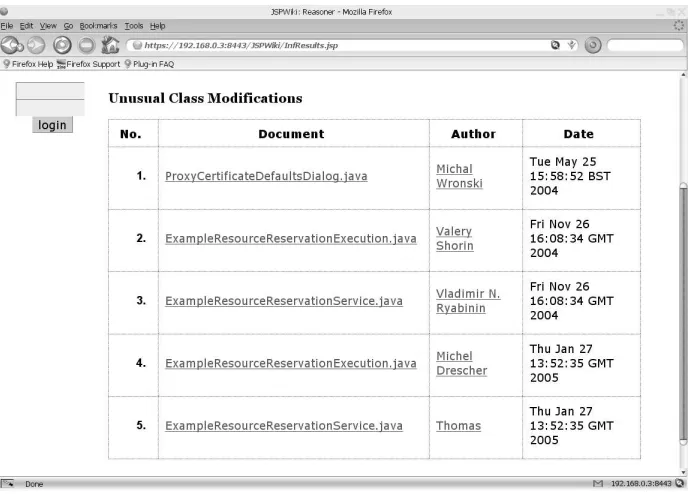Open Firefox Support bookmark
The width and height of the screenshot is (692, 494).
[88, 64]
